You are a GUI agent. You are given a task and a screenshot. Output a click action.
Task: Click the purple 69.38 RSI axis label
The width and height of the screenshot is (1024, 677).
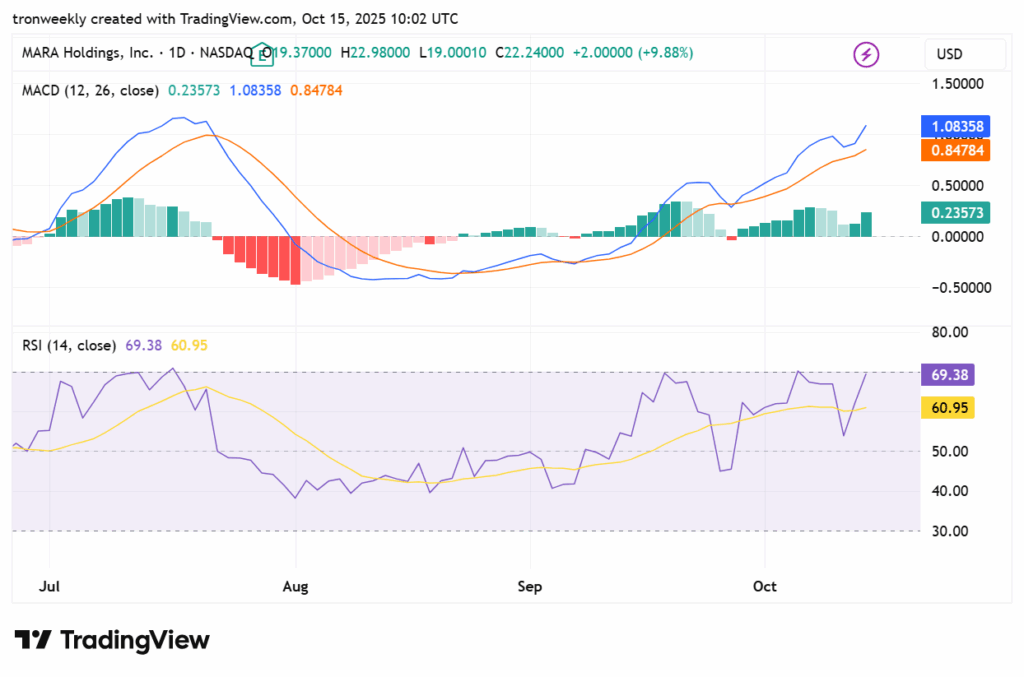pos(946,375)
